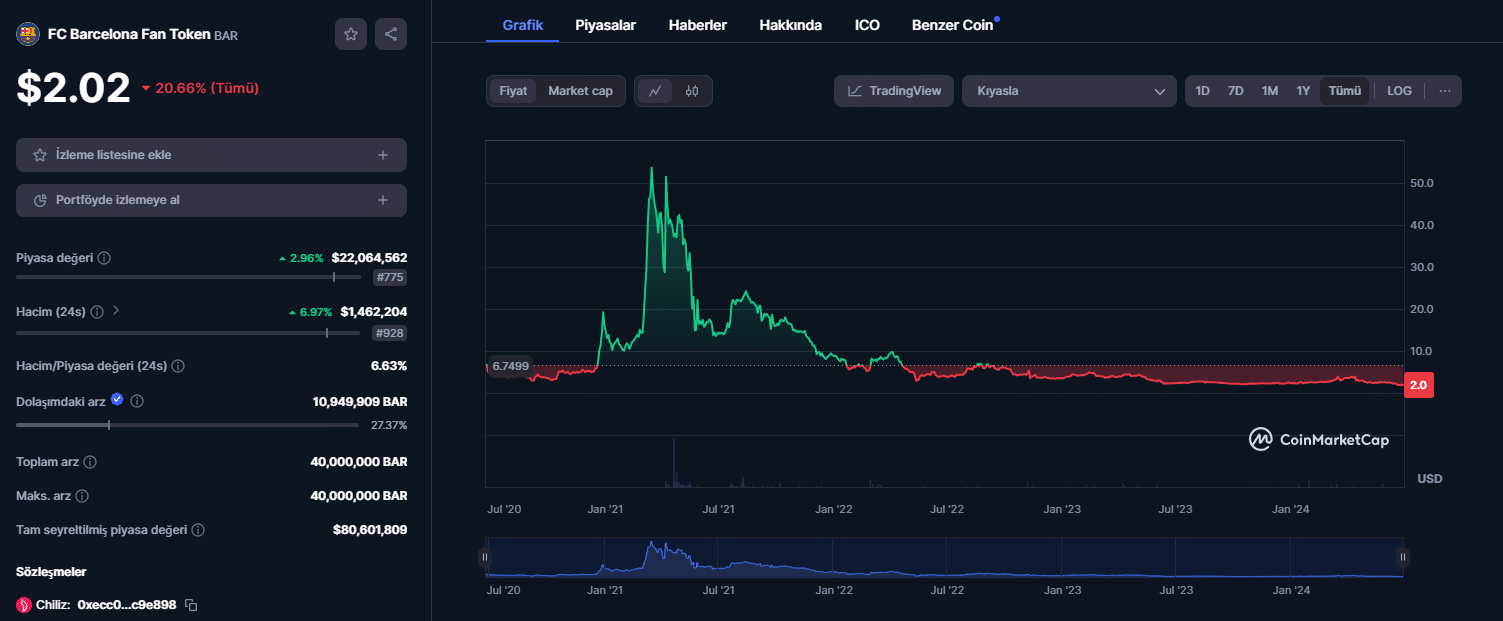Click the 0xecc0...c9e898 contract address
Screen dimensions: 1503x621
click(x=127, y=605)
